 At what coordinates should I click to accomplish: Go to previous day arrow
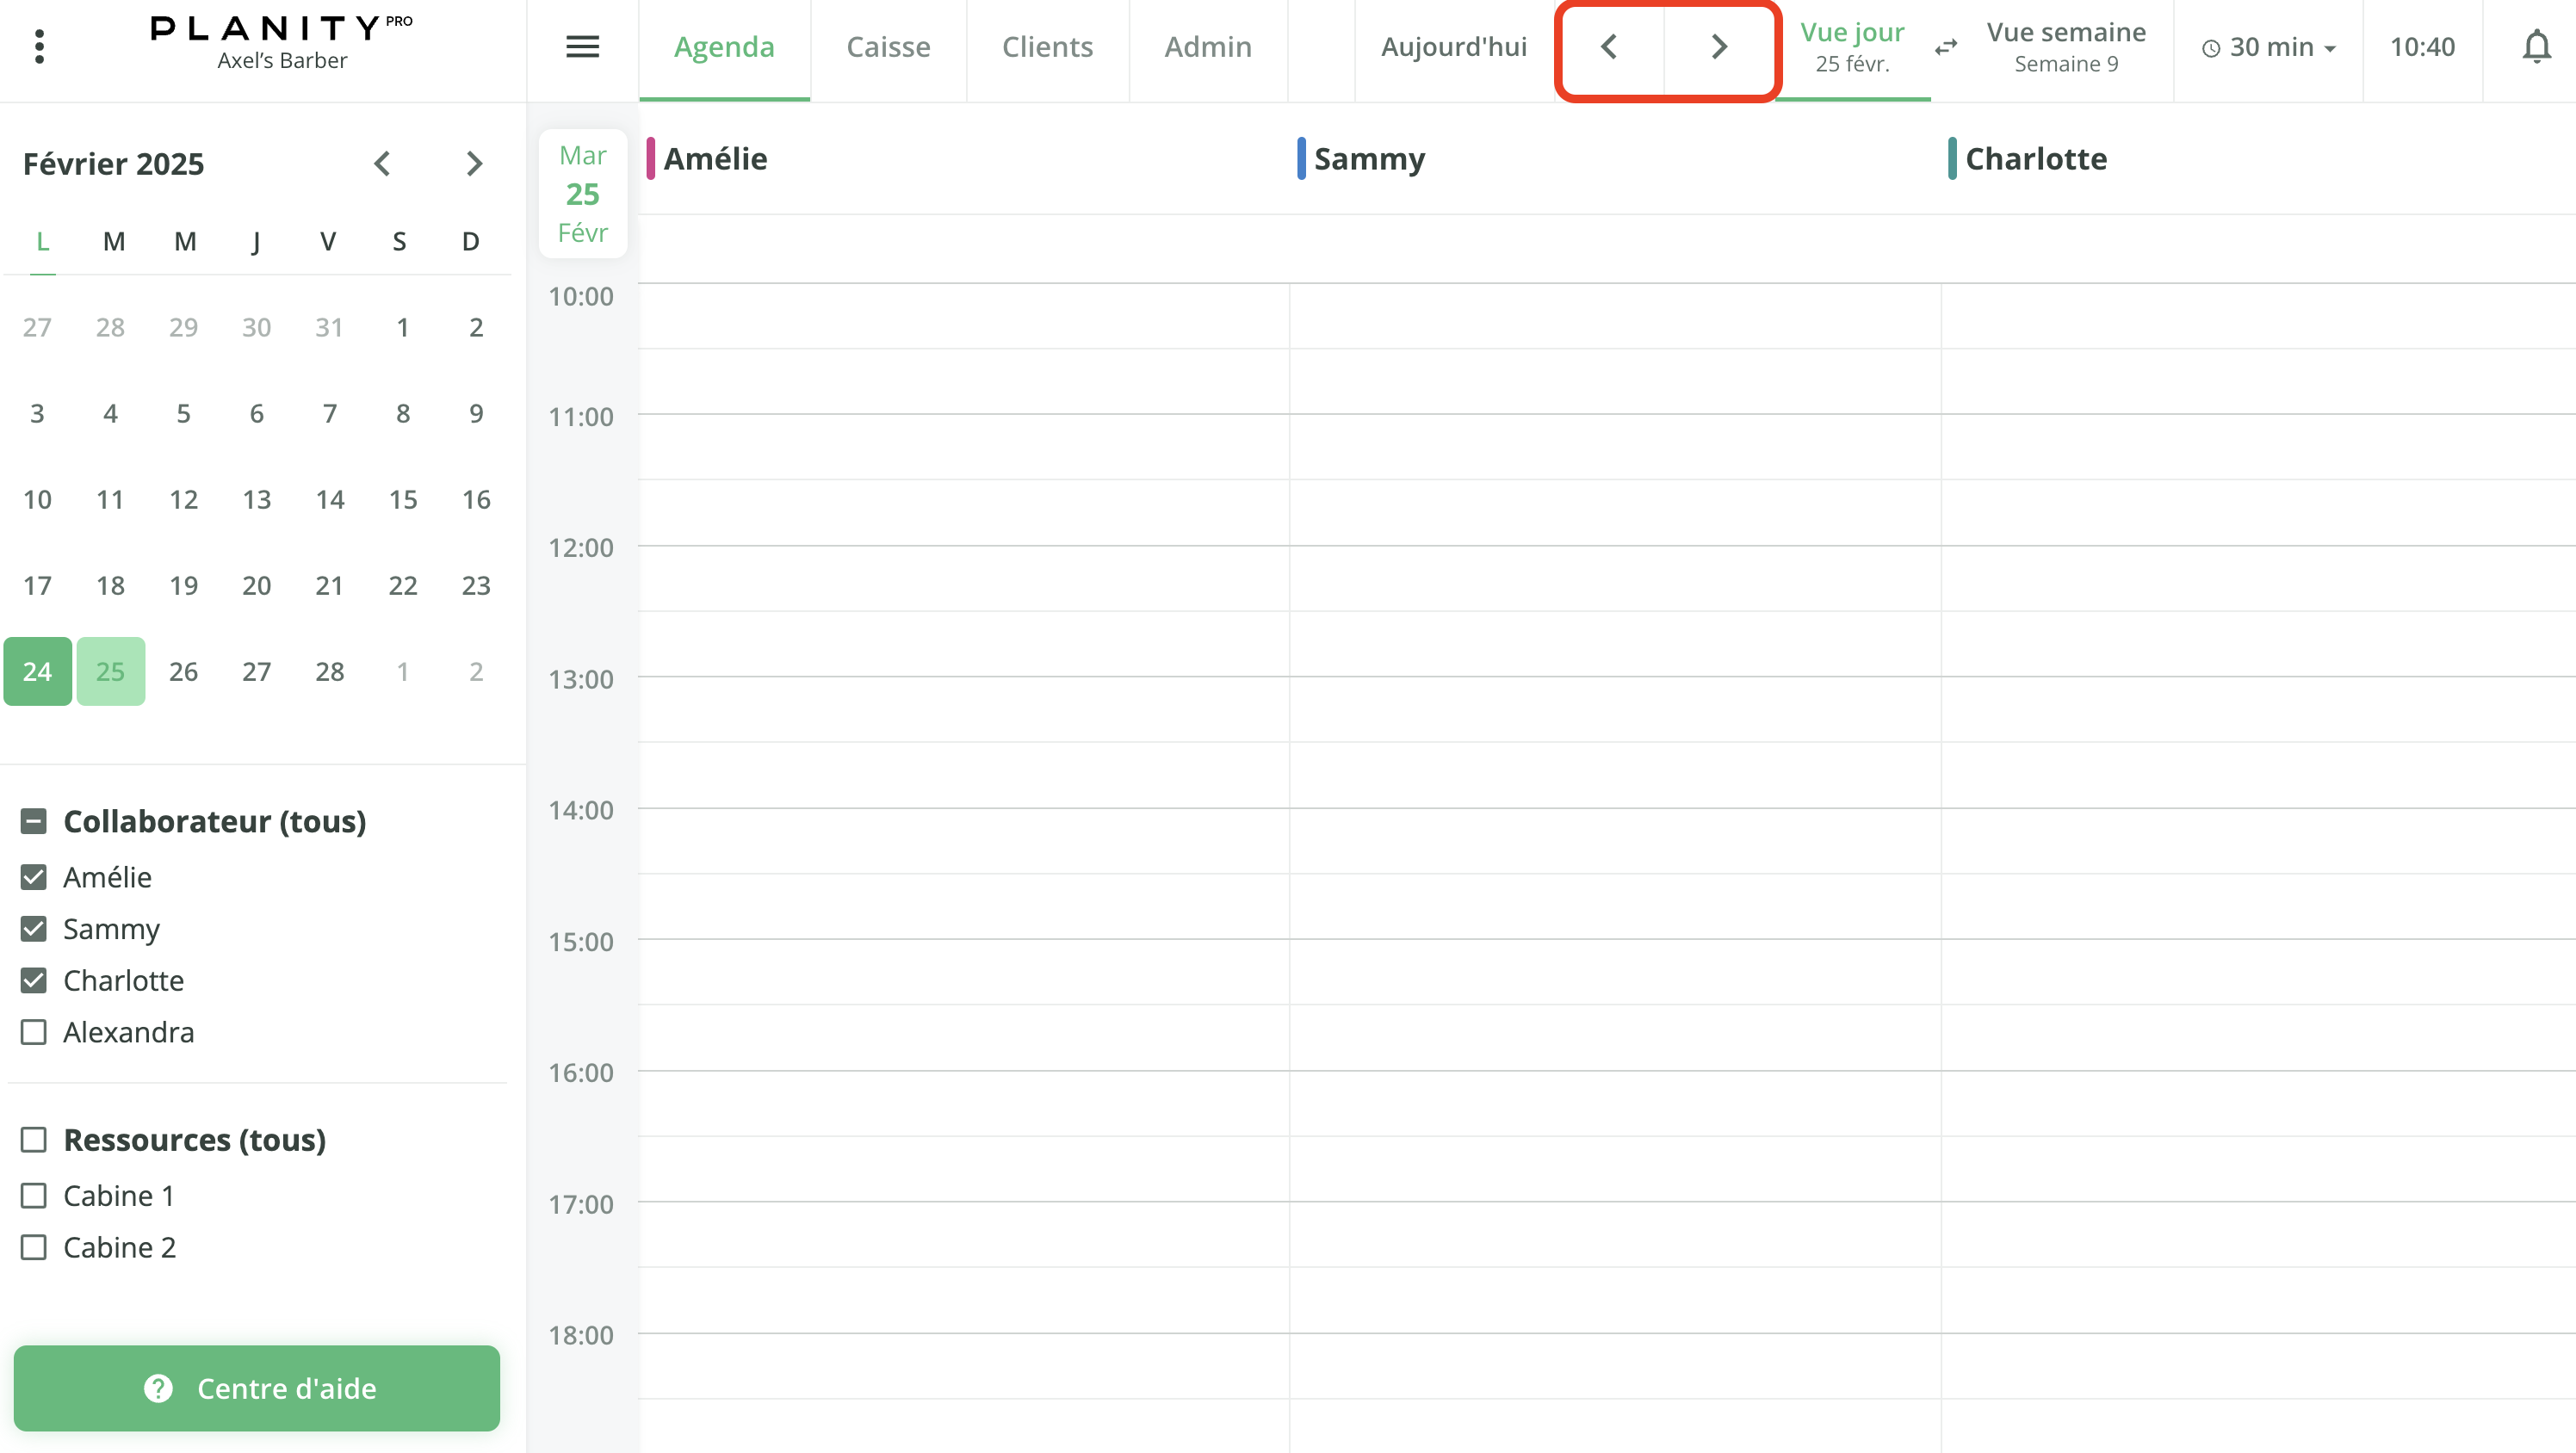[1609, 46]
